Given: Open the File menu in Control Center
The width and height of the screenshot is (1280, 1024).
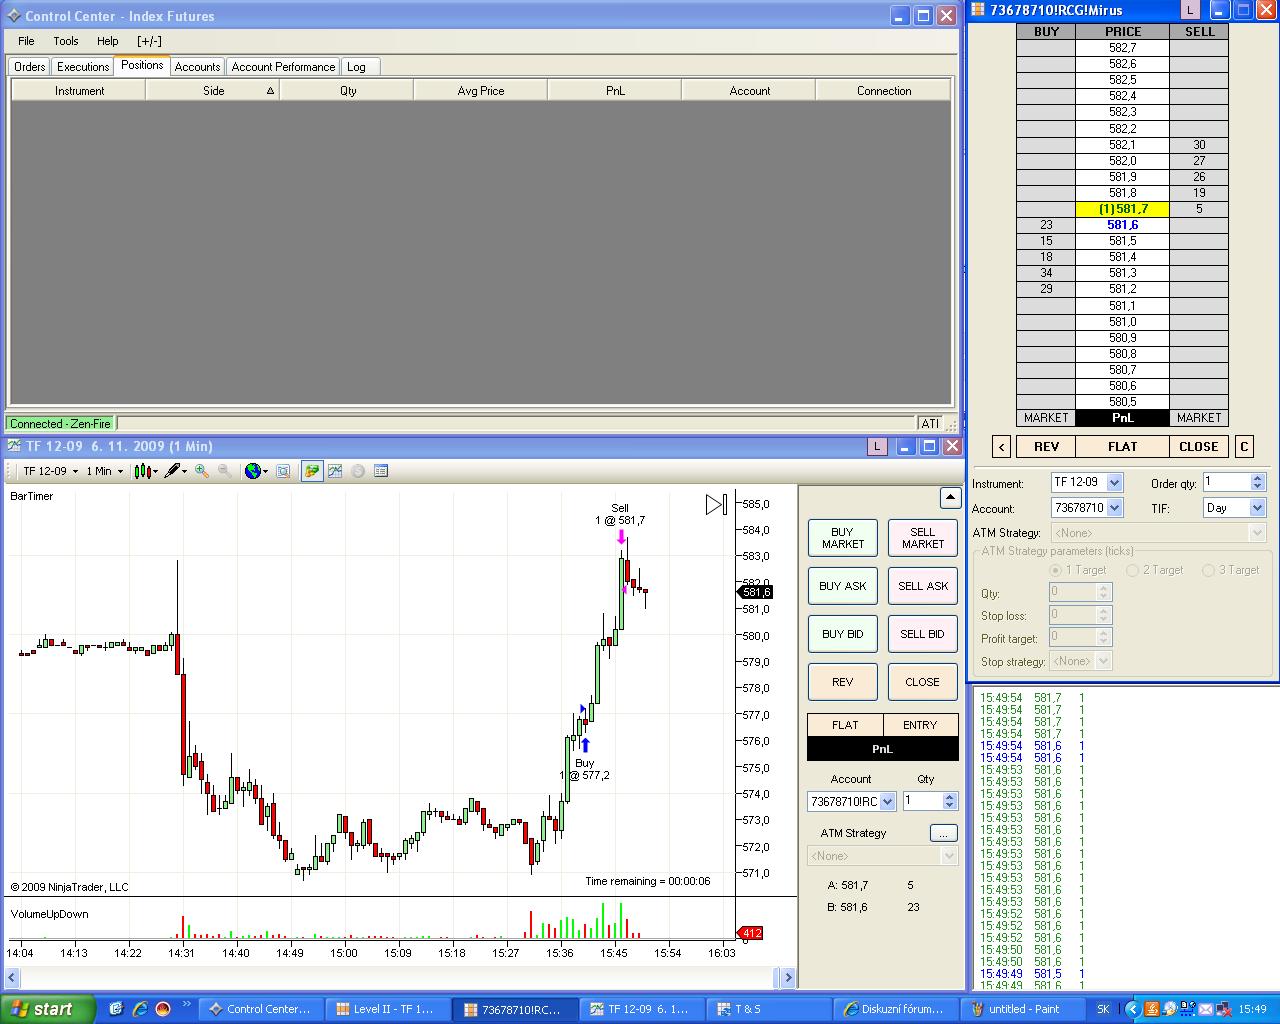Looking at the screenshot, I should coord(26,41).
